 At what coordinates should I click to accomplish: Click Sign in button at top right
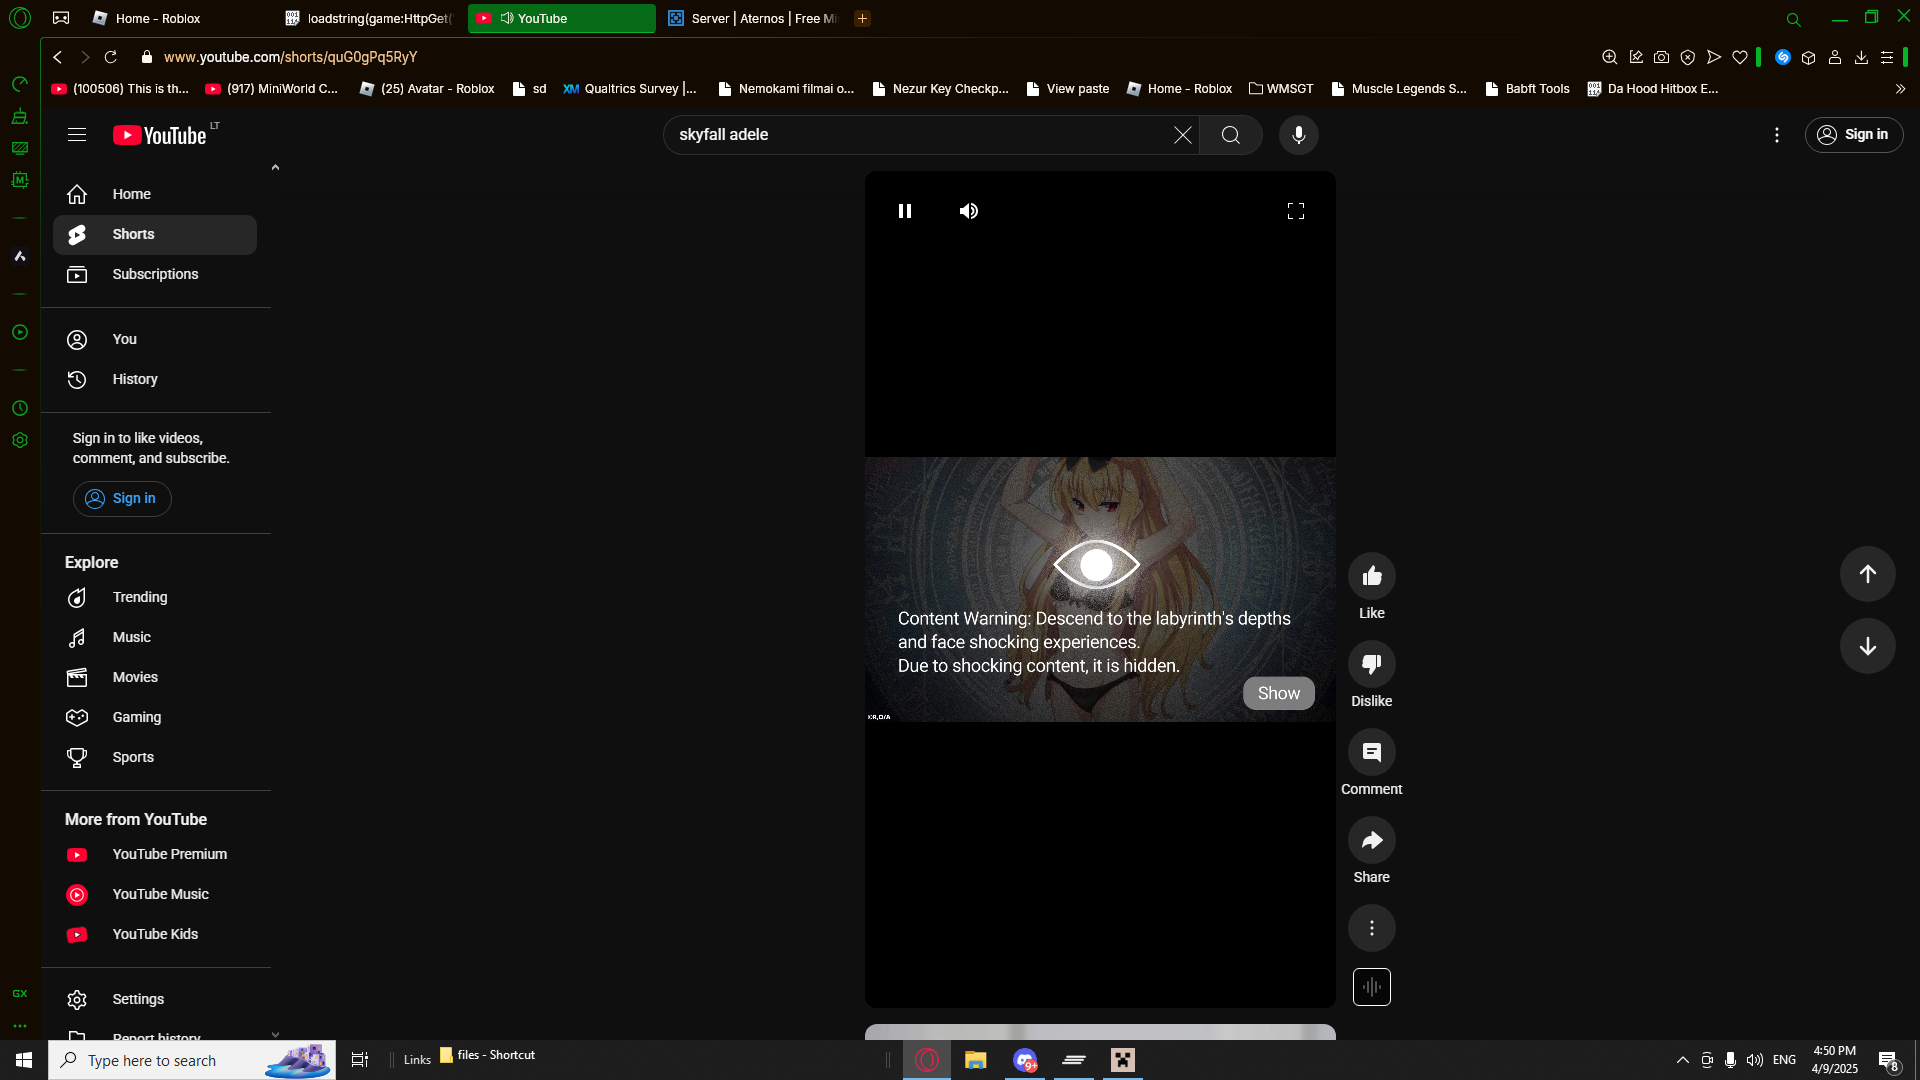coord(1854,135)
